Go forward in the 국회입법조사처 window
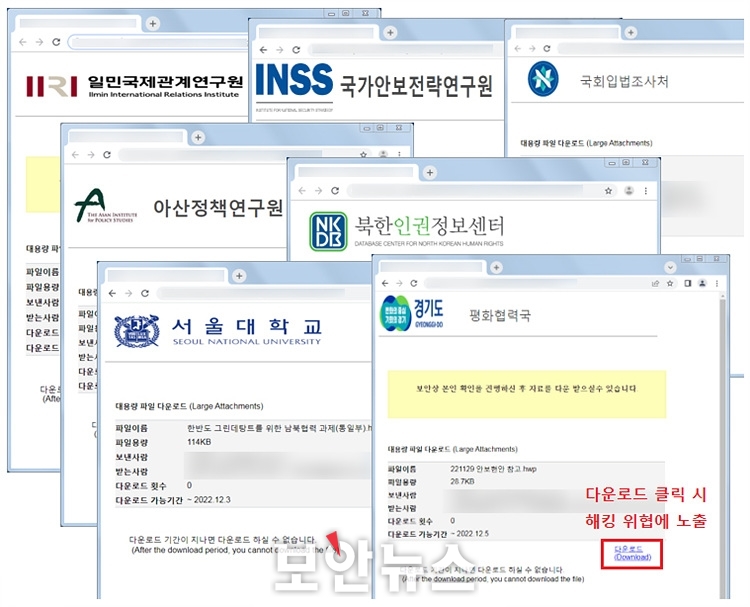The width and height of the screenshot is (750, 607). pyautogui.click(x=532, y=48)
